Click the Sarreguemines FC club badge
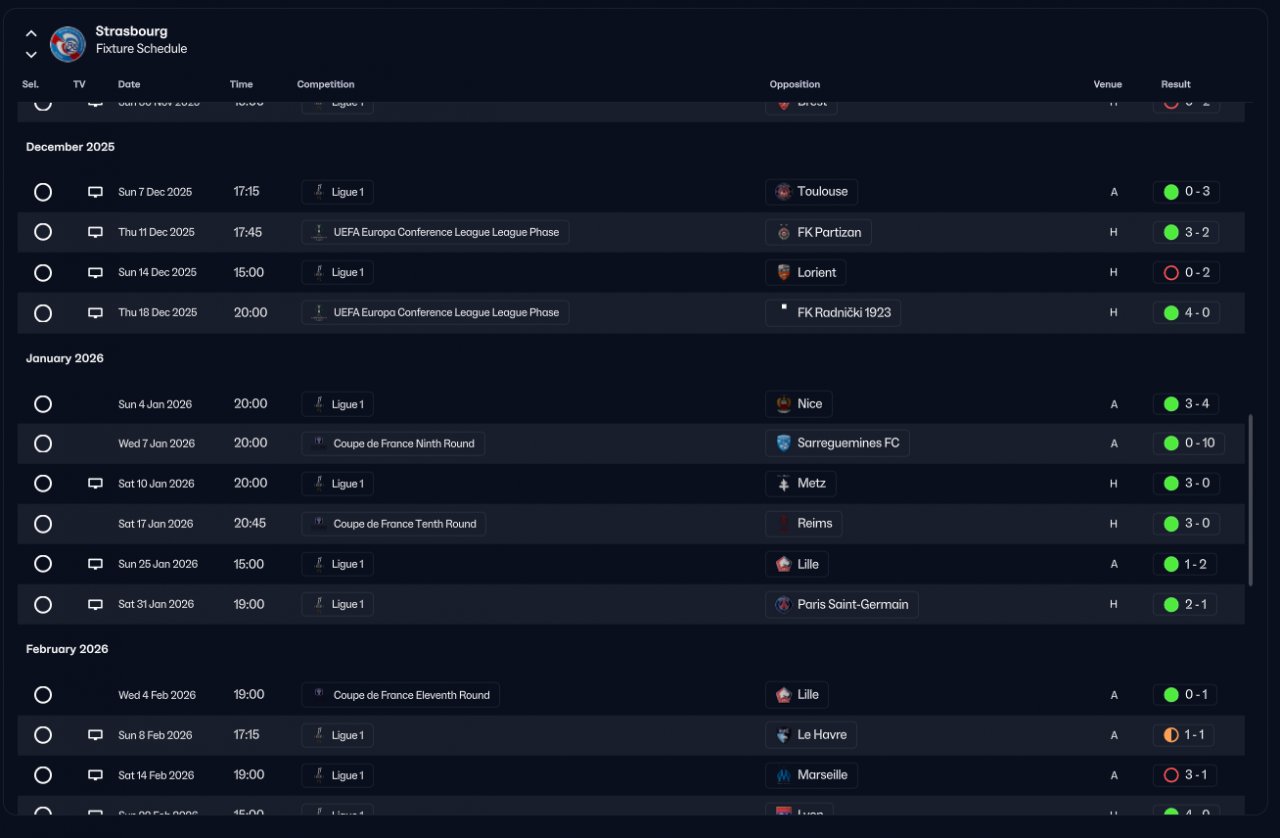Image resolution: width=1280 pixels, height=838 pixels. [784, 443]
